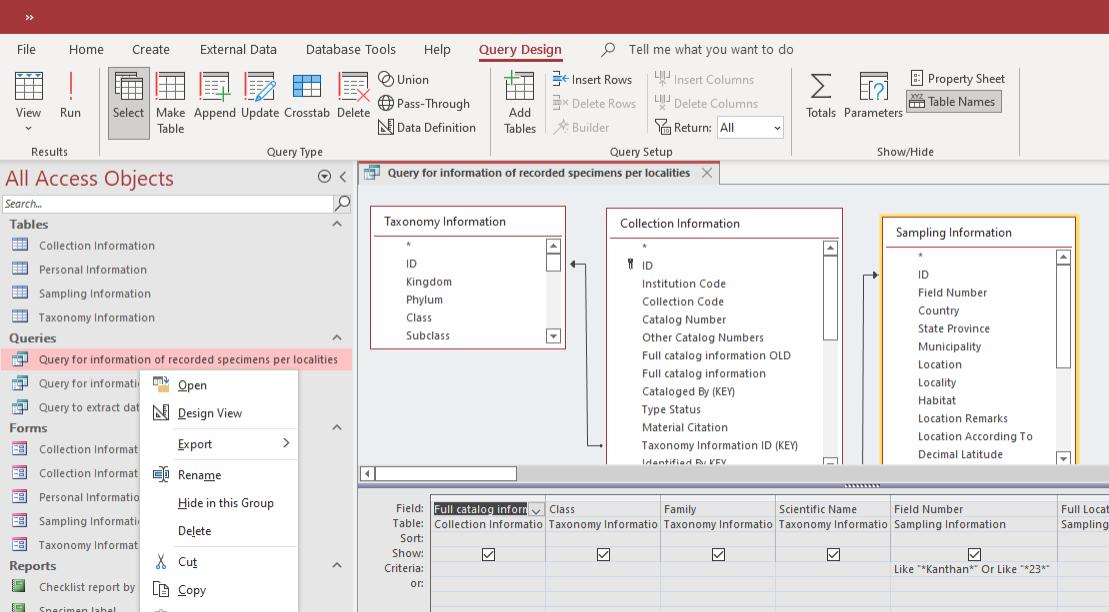Collapse the Queries group
The width and height of the screenshot is (1109, 612).
pos(337,338)
